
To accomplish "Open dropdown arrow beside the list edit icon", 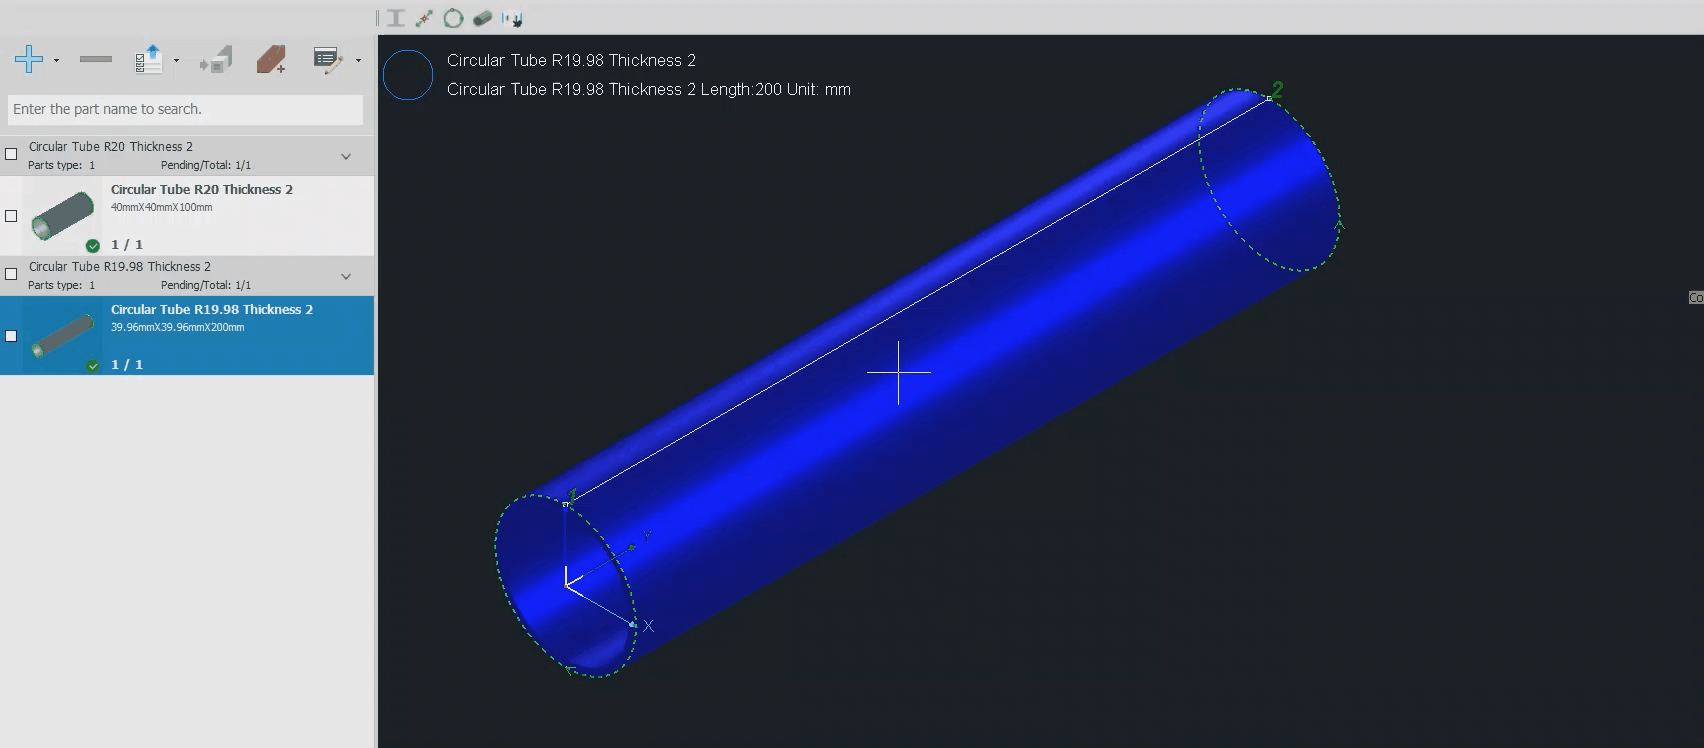I will click(x=358, y=61).
